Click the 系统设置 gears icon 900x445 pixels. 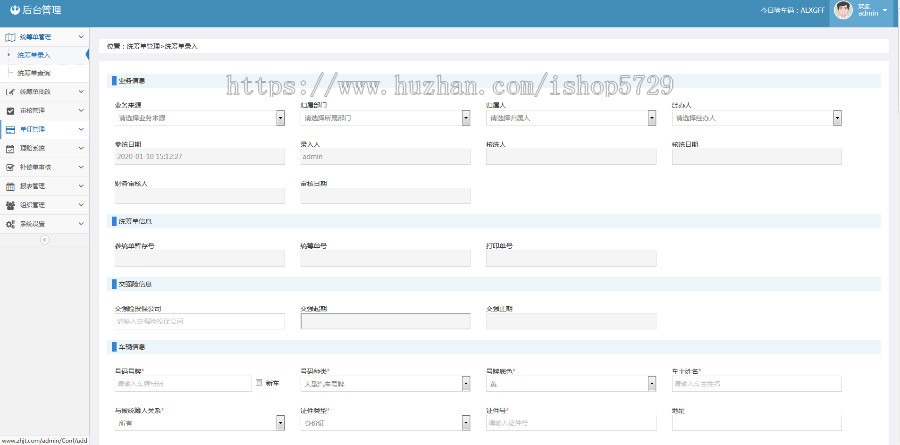tap(10, 224)
